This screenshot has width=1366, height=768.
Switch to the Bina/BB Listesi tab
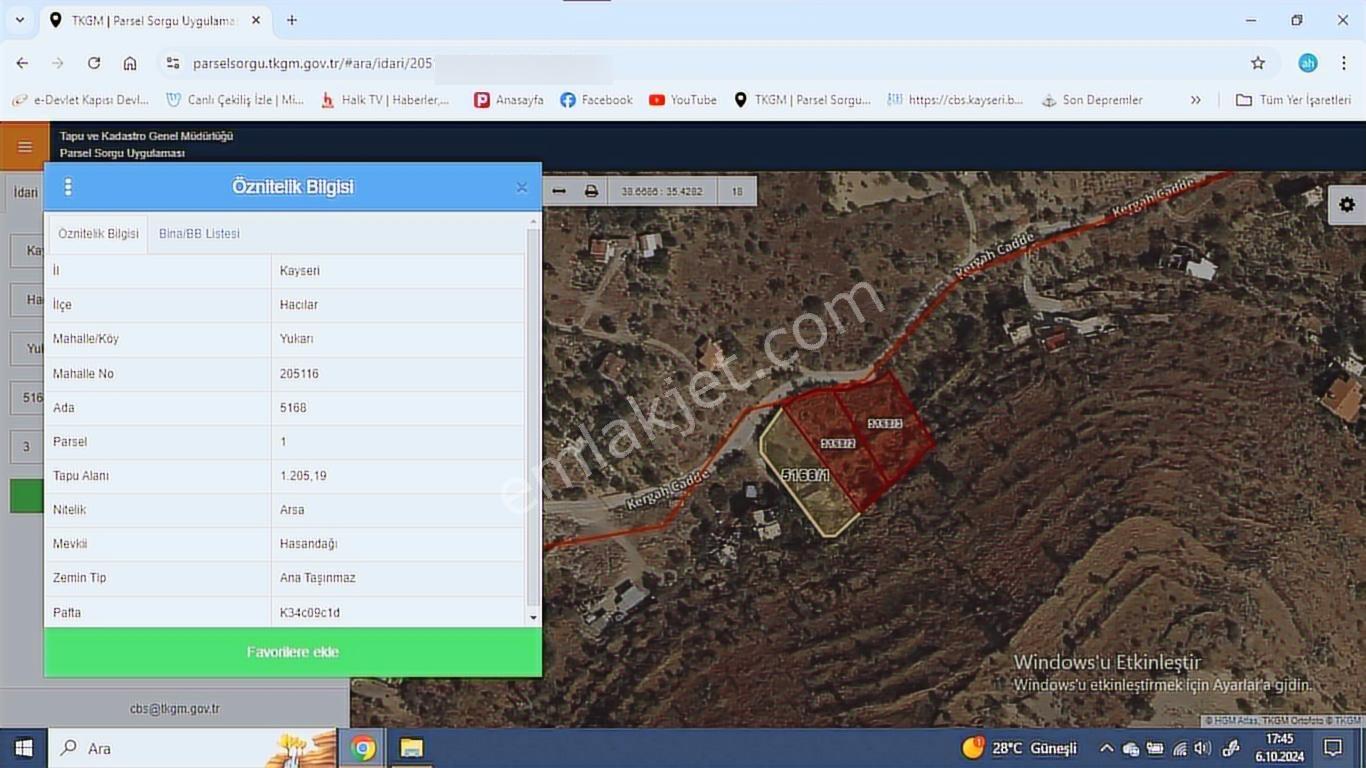pos(199,233)
